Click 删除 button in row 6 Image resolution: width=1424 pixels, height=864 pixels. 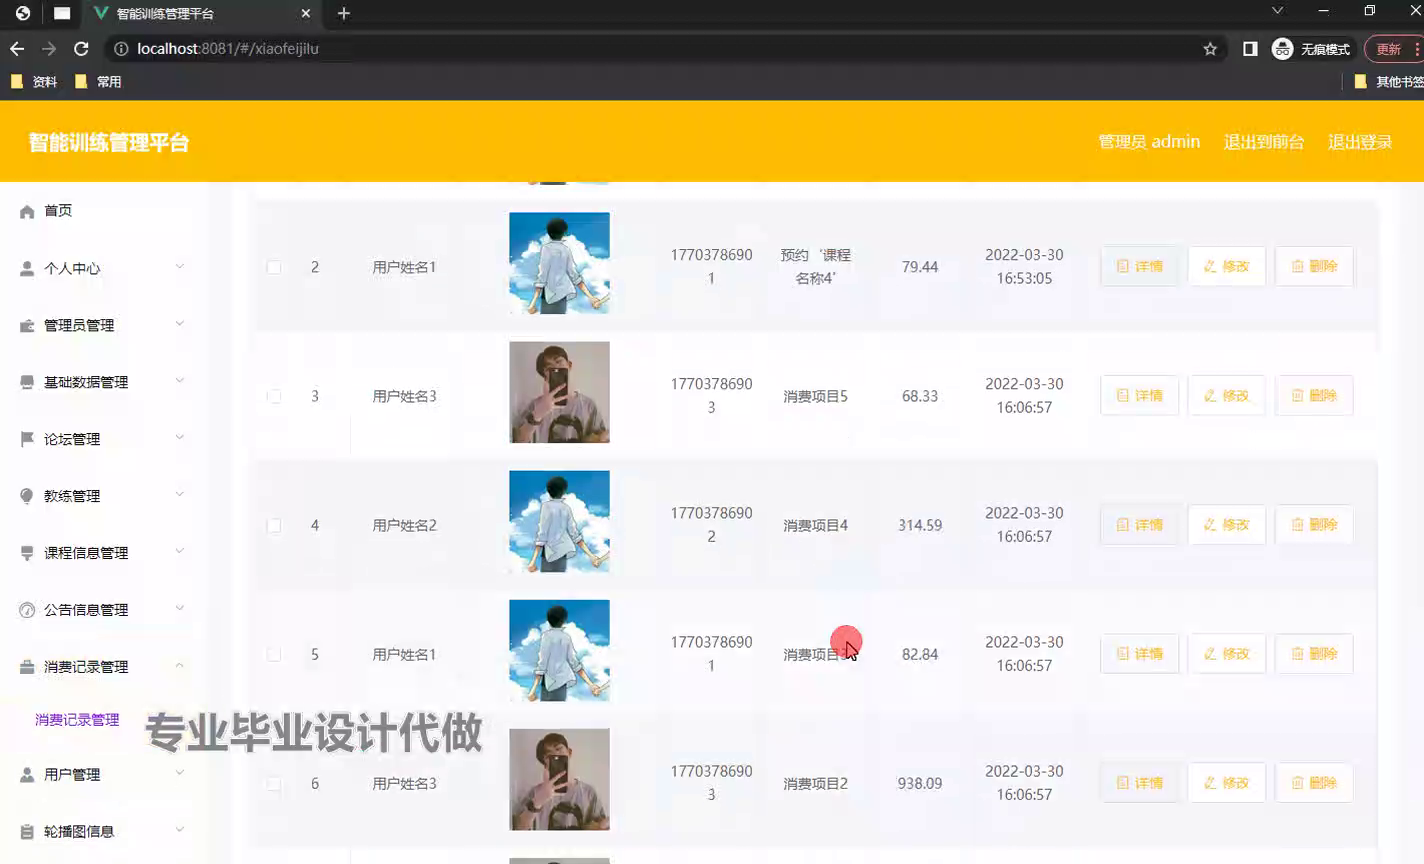(1314, 782)
